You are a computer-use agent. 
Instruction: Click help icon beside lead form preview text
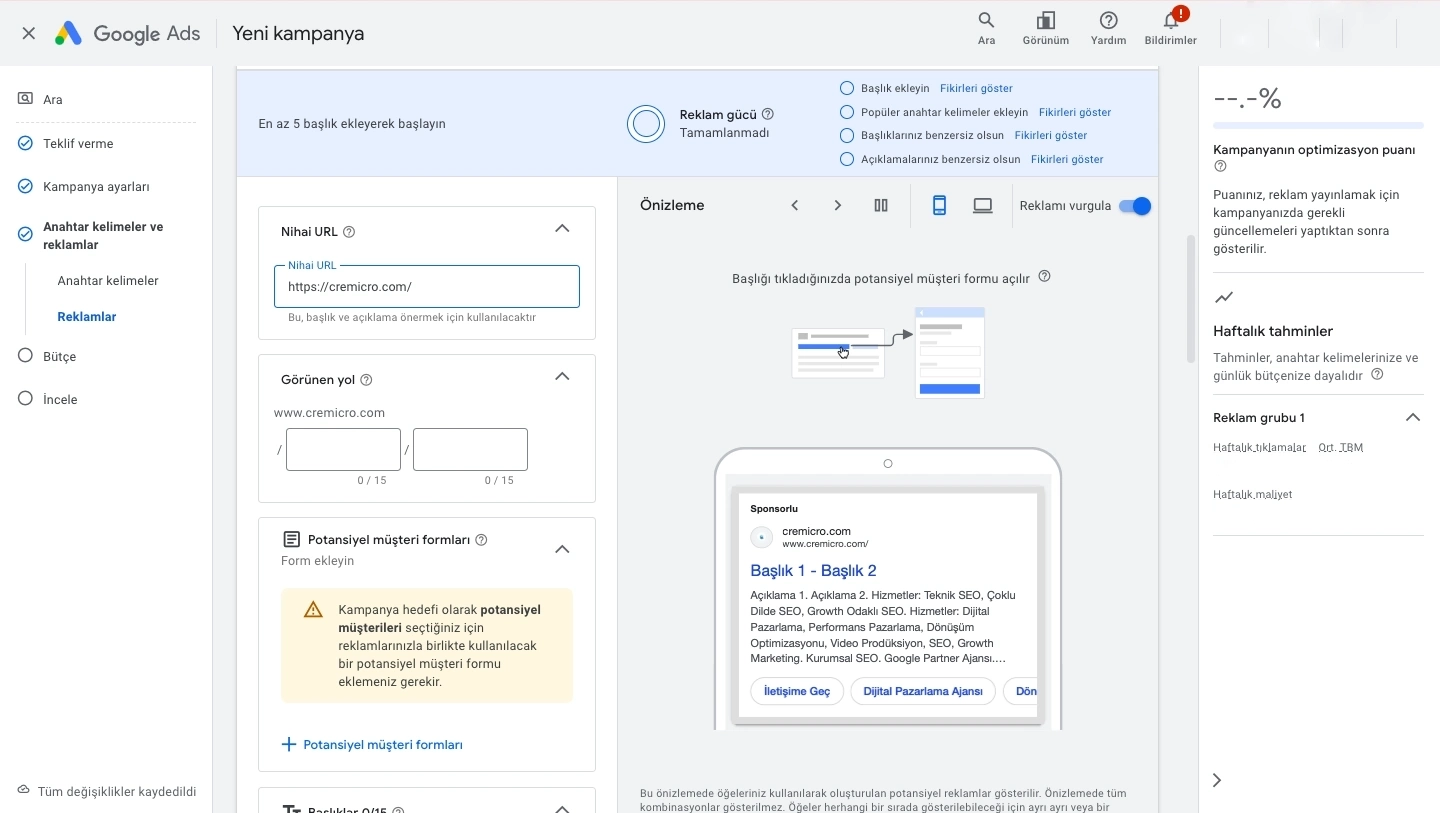(1045, 277)
